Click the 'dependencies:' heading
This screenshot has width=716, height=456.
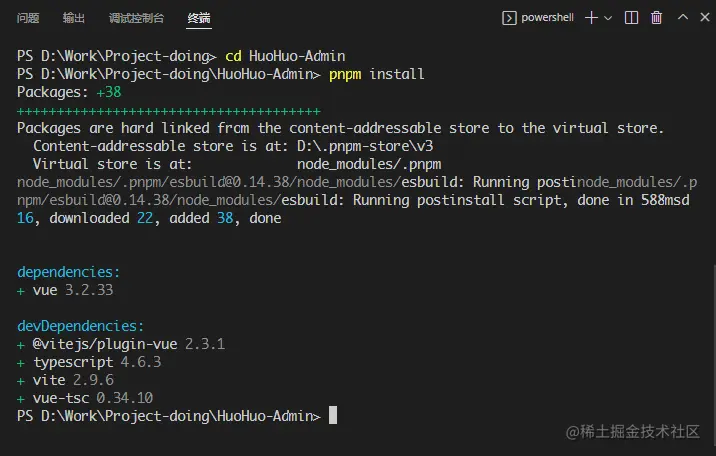(x=68, y=273)
